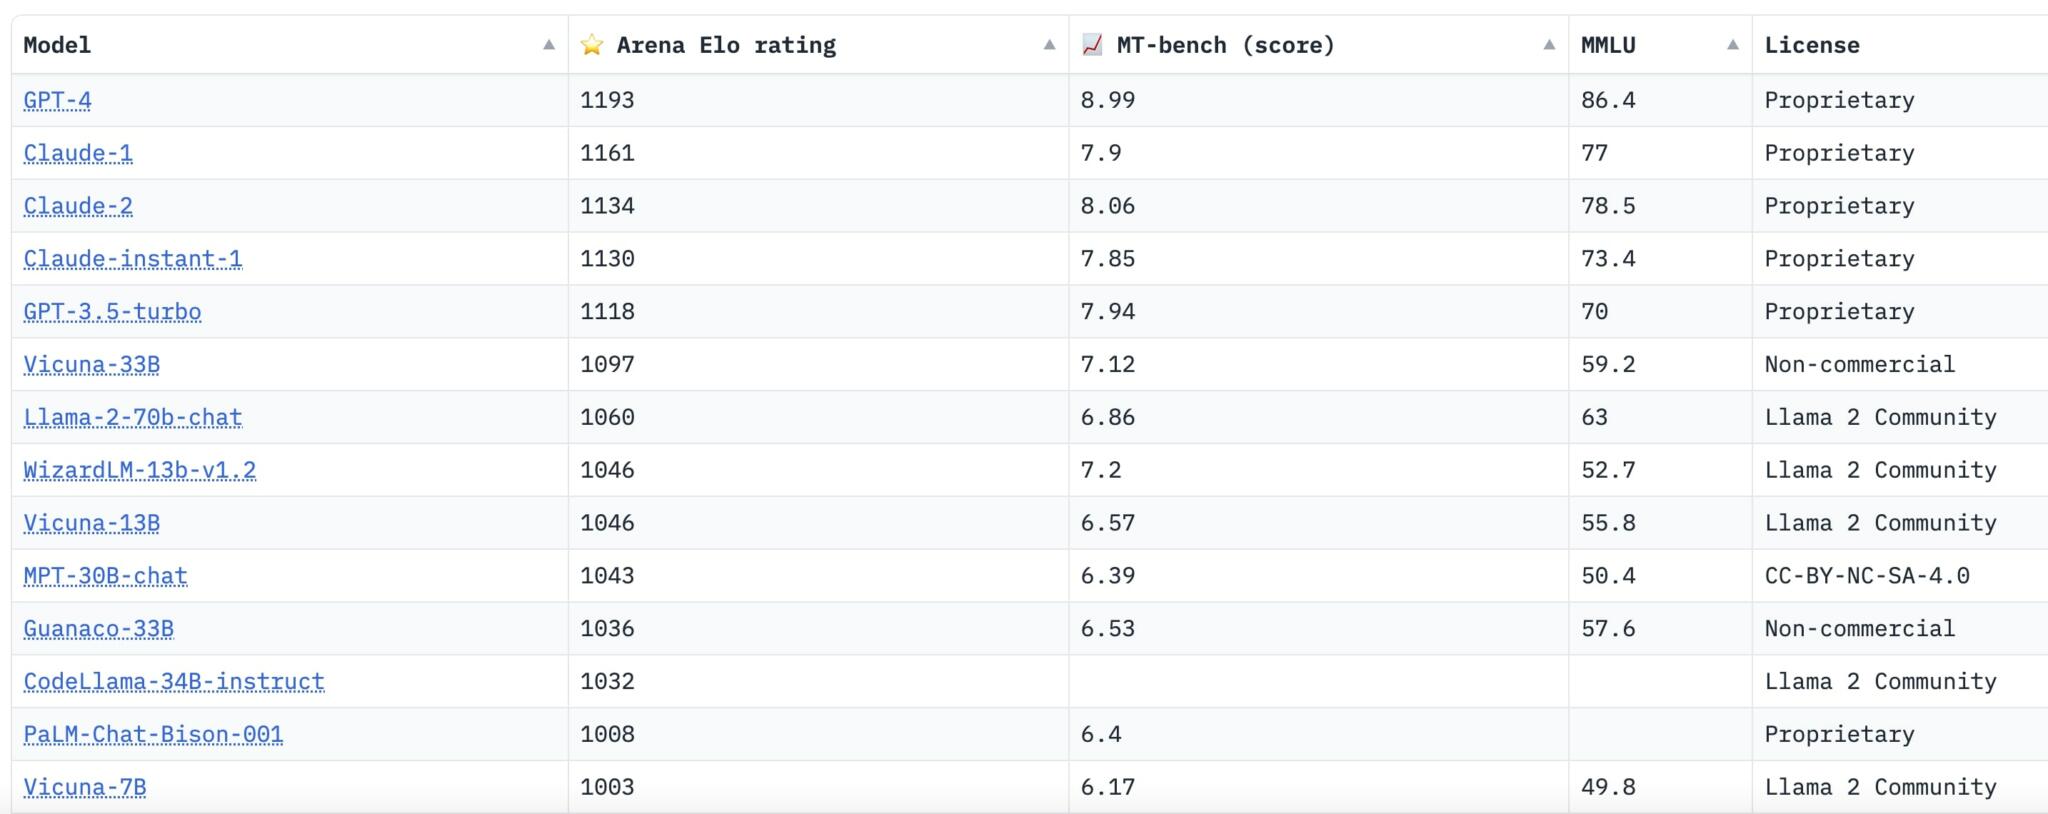Open the WizardLM-13b-v1.2 model link
Image resolution: width=2048 pixels, height=814 pixels.
point(137,470)
